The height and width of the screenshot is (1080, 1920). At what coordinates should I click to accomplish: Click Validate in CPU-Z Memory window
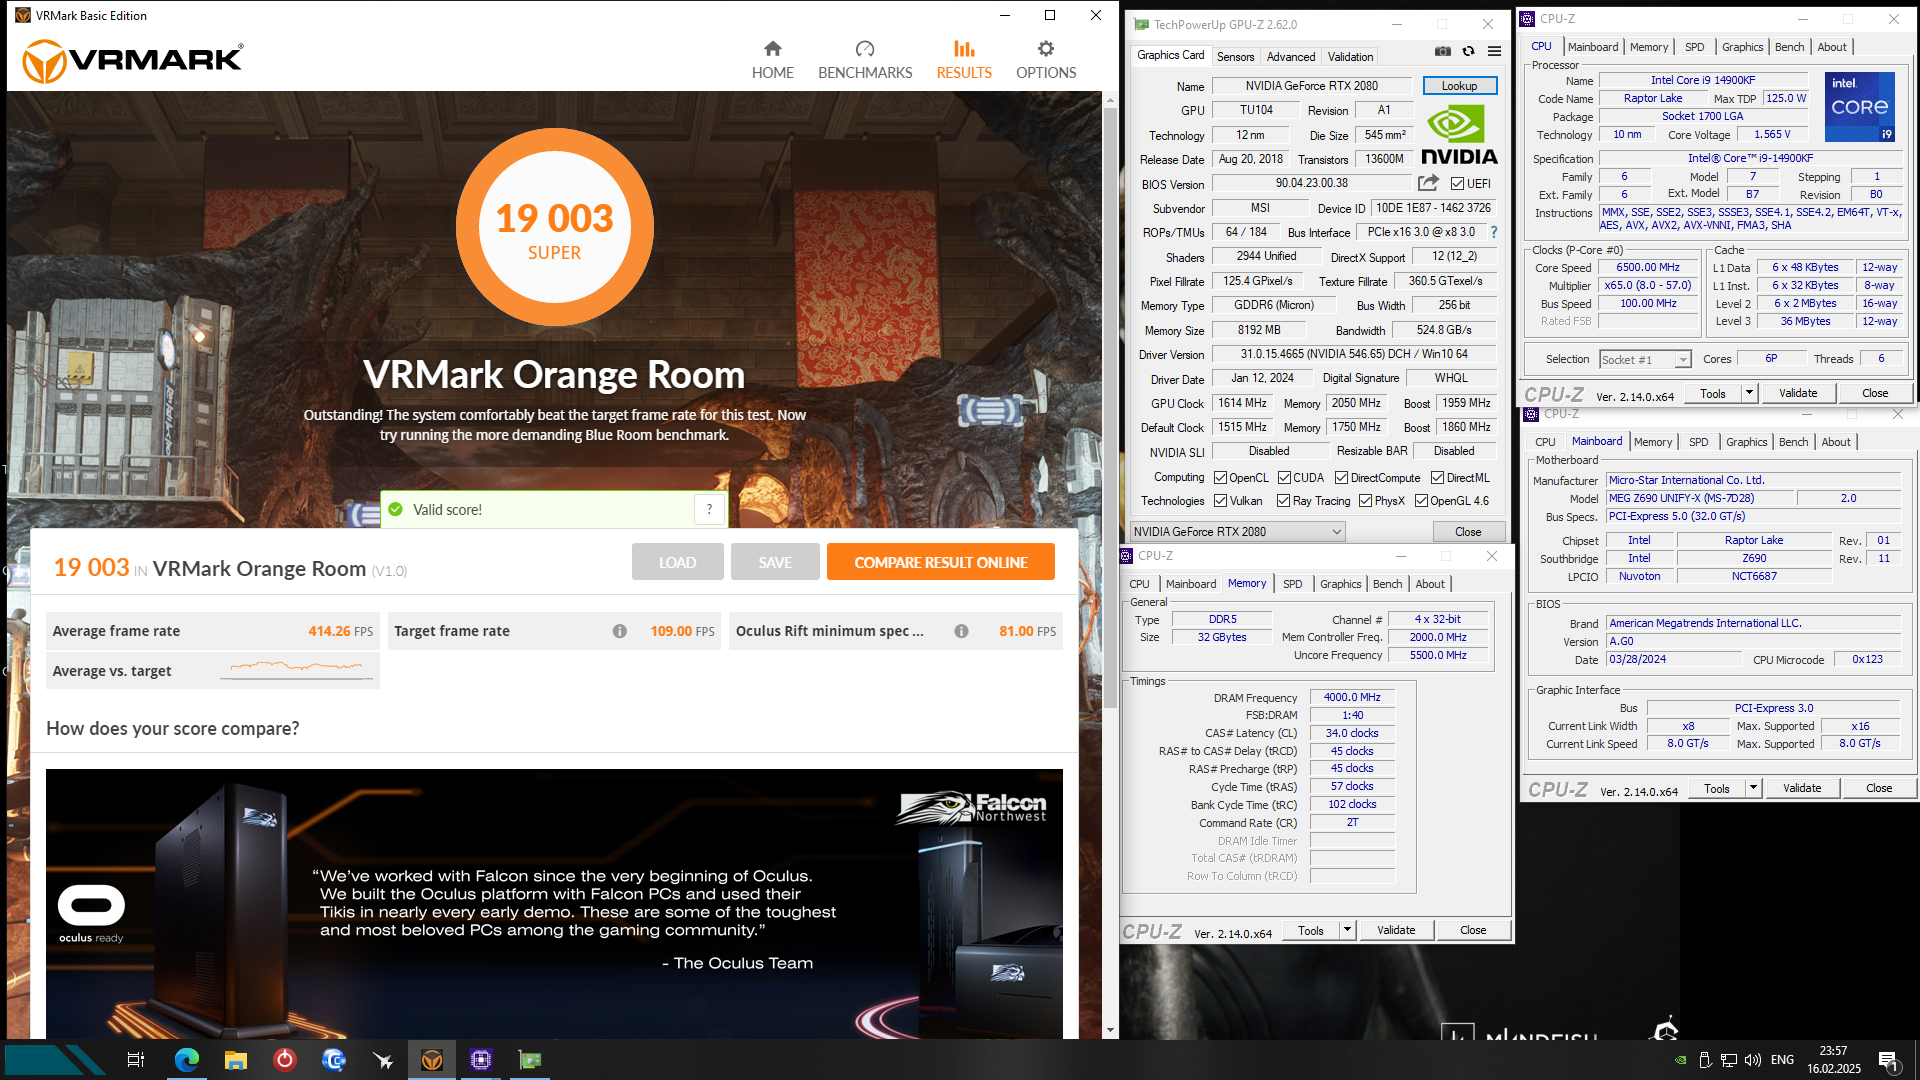[1396, 930]
